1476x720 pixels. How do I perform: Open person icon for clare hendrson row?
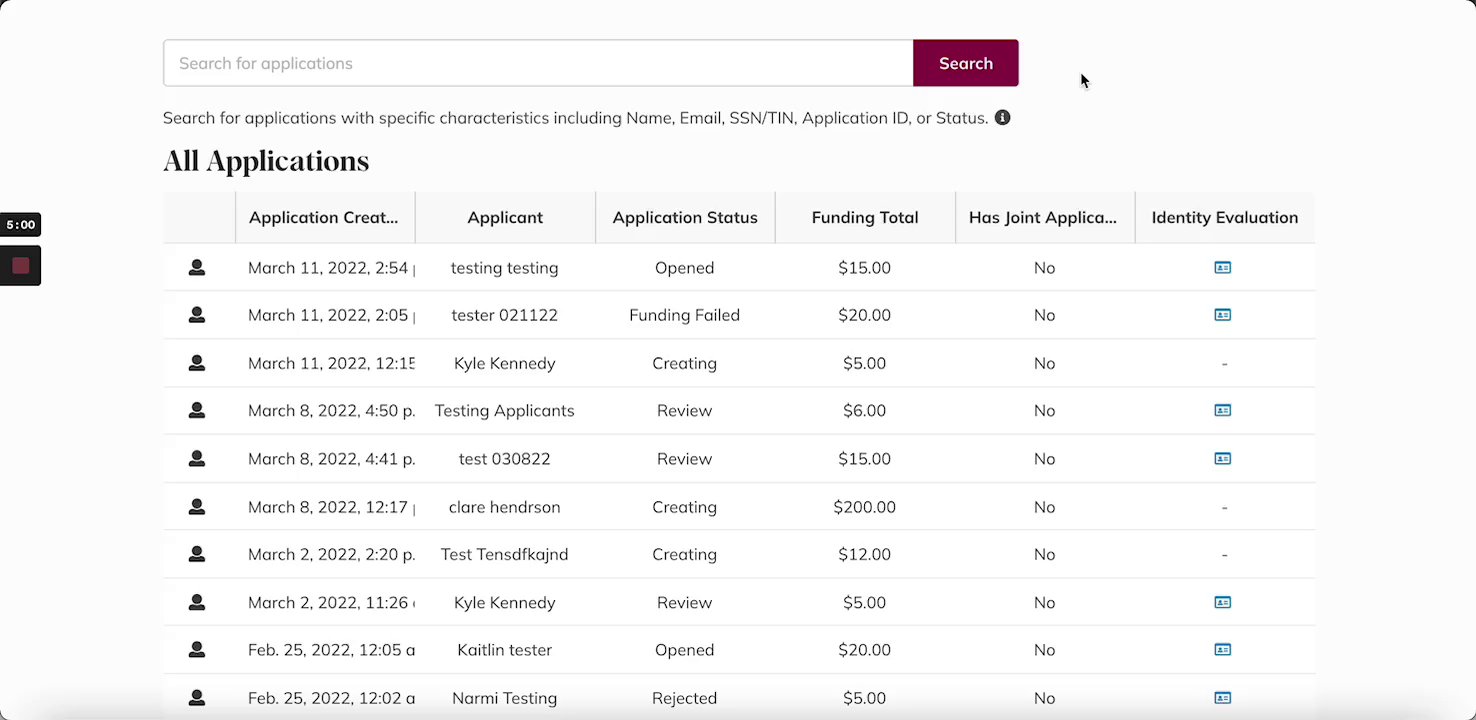click(x=197, y=507)
